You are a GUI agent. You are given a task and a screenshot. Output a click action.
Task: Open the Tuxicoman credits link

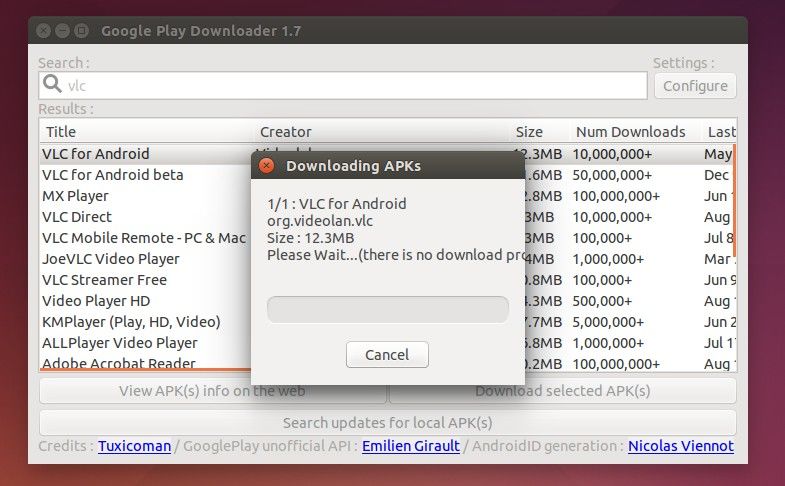coord(134,446)
